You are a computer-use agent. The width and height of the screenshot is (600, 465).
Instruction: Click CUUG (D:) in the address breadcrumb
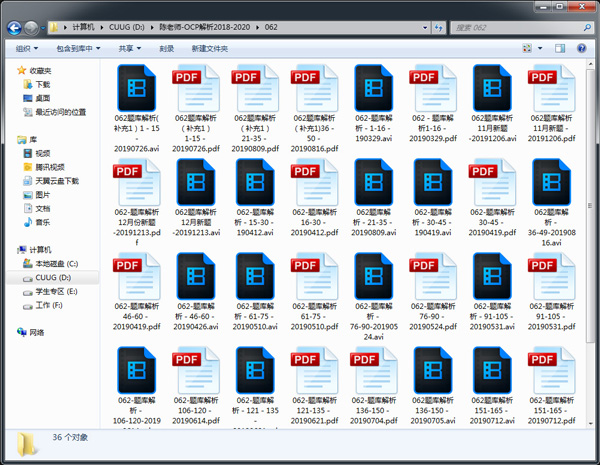click(x=127, y=27)
